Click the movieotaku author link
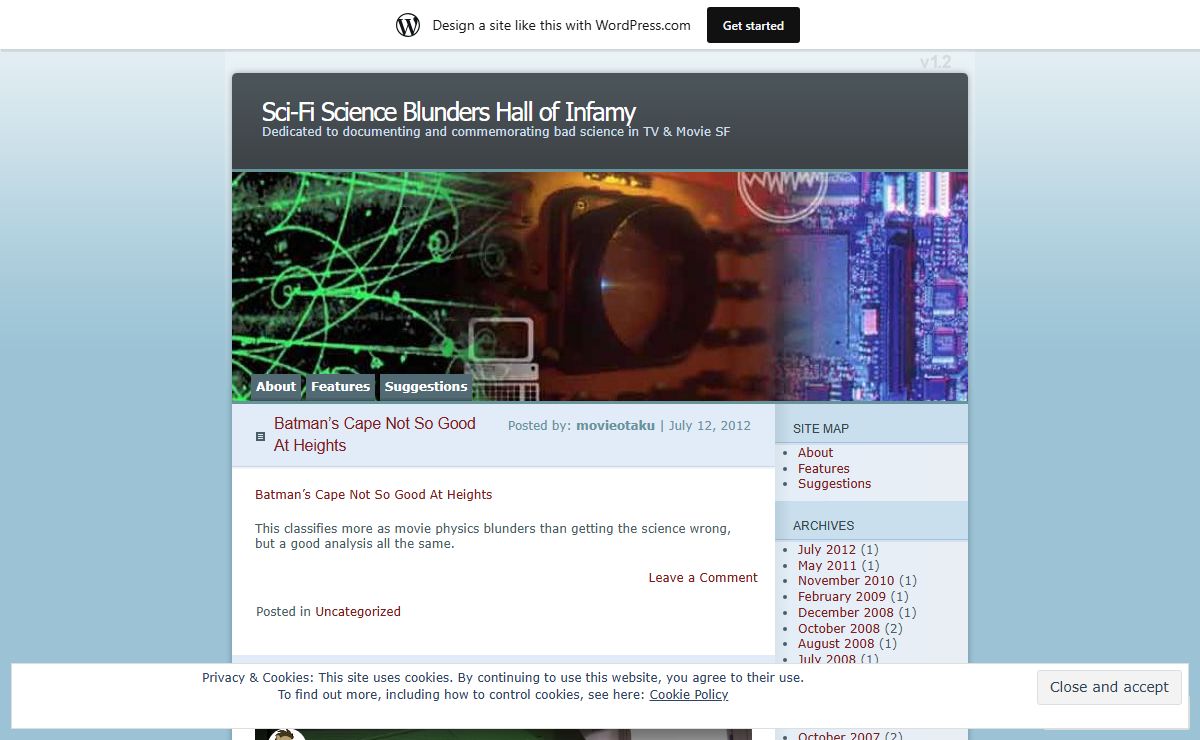Image resolution: width=1200 pixels, height=740 pixels. click(x=615, y=425)
